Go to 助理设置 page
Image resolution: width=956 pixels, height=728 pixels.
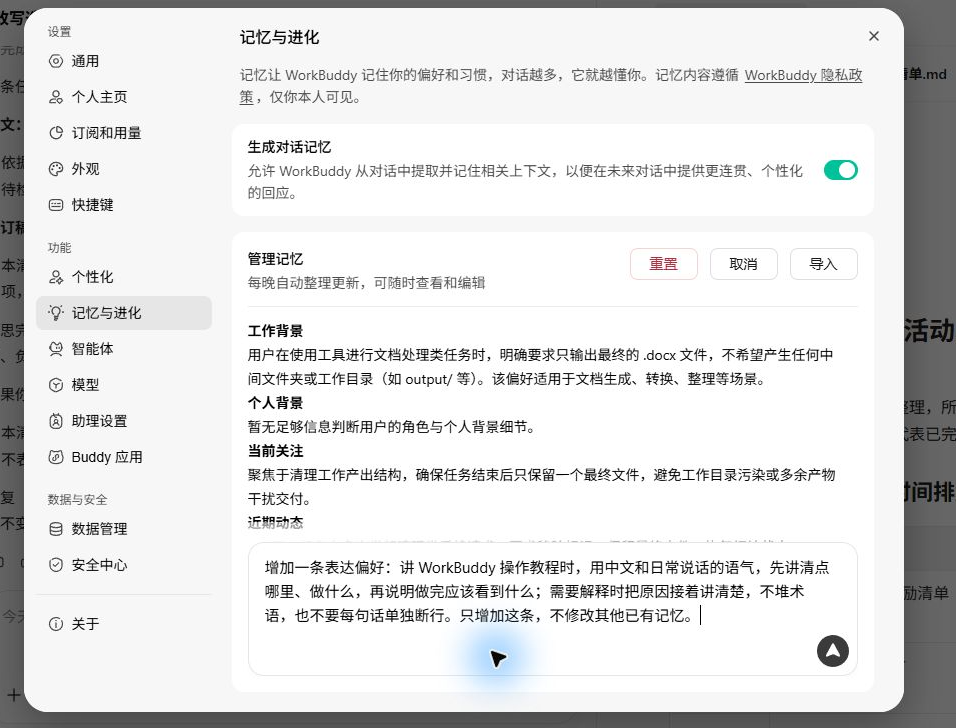click(x=124, y=421)
